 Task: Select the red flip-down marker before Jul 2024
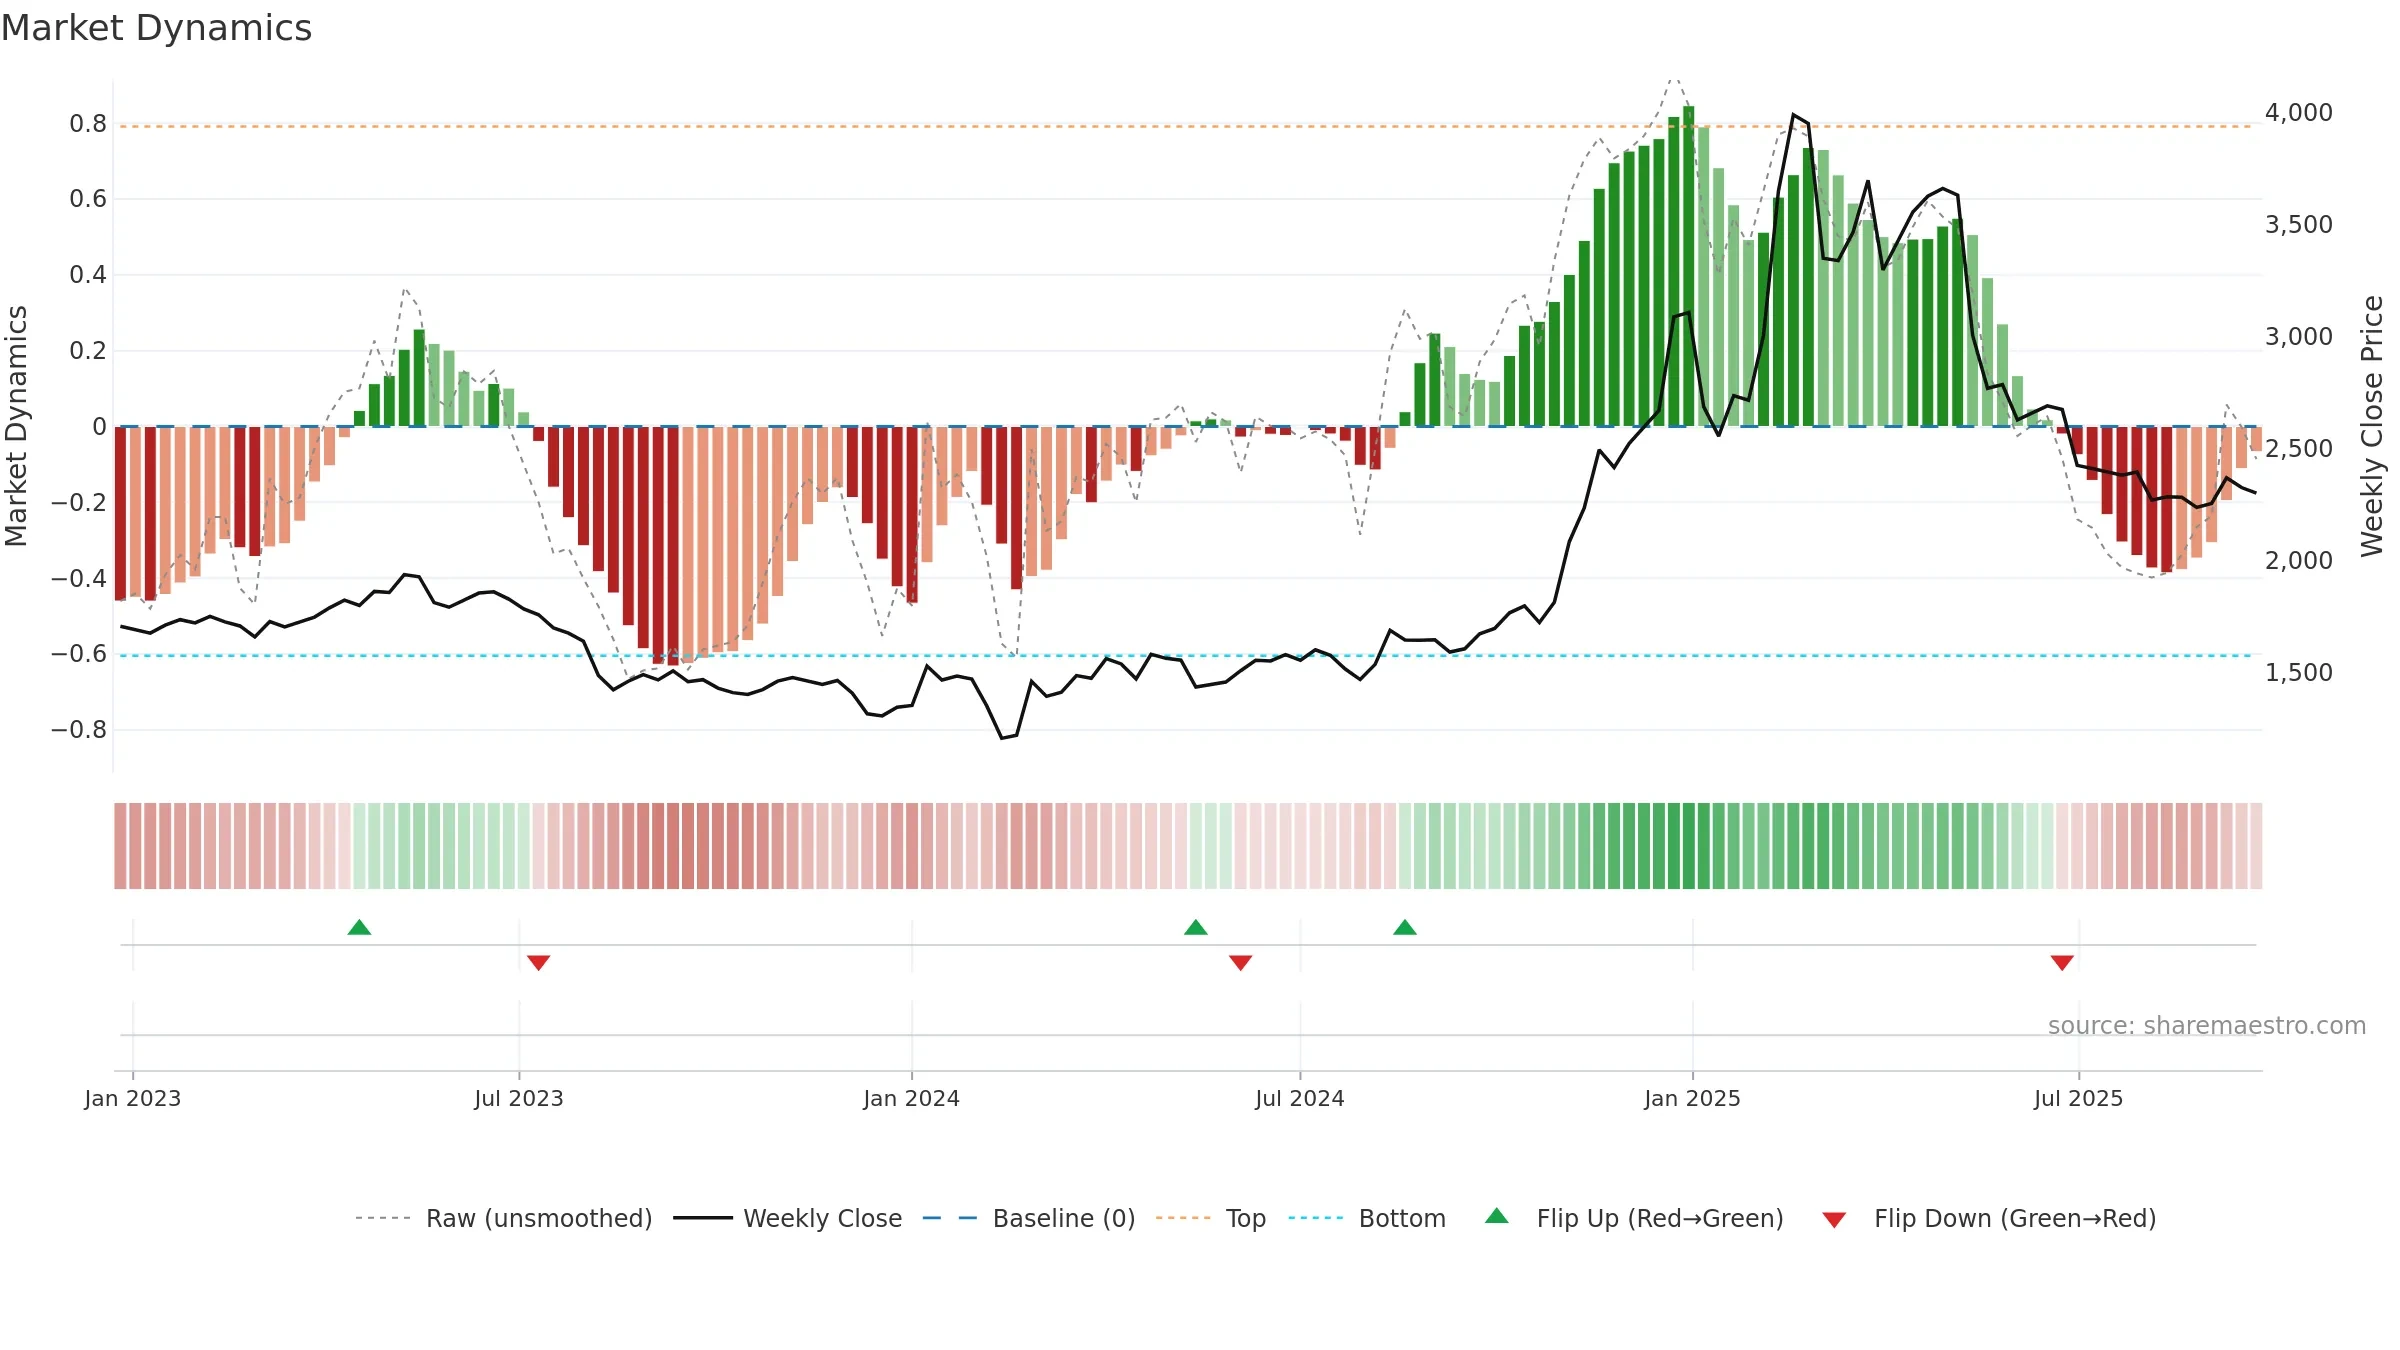pyautogui.click(x=1241, y=962)
